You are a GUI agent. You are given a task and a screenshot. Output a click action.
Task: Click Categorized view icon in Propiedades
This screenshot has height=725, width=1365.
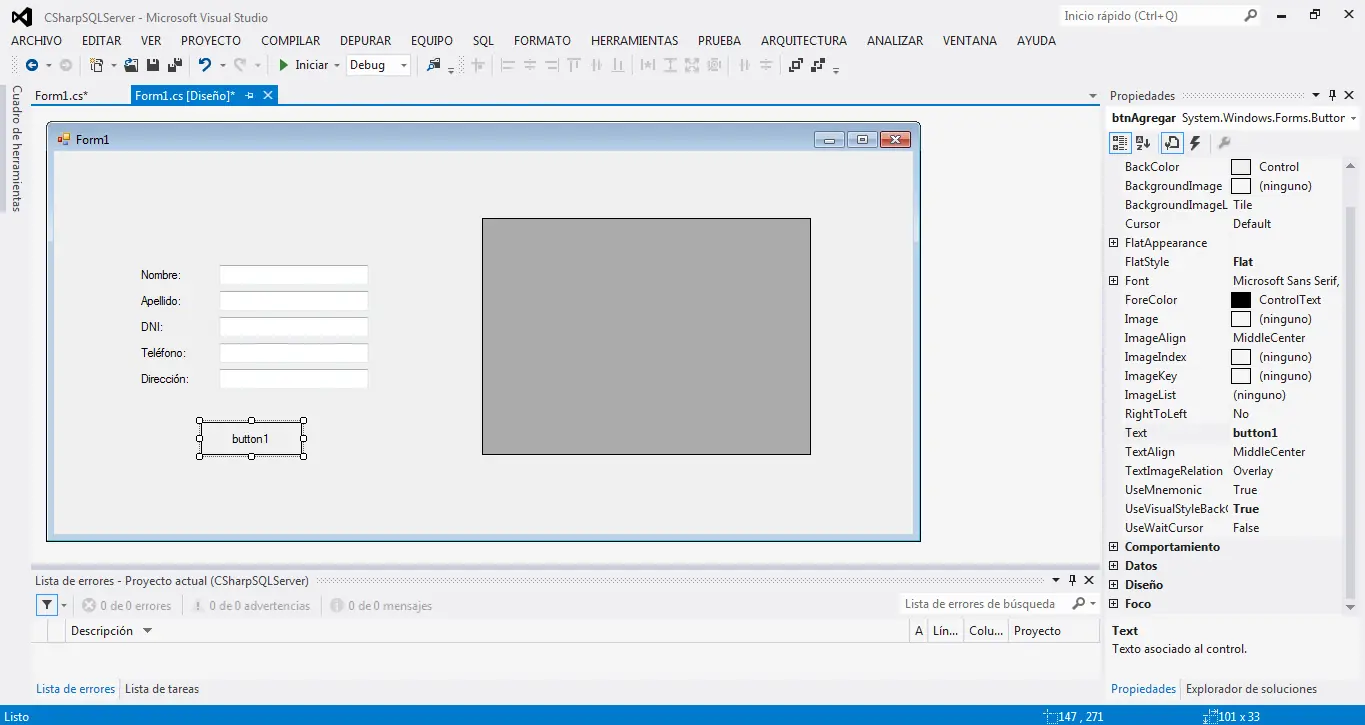tap(1120, 143)
